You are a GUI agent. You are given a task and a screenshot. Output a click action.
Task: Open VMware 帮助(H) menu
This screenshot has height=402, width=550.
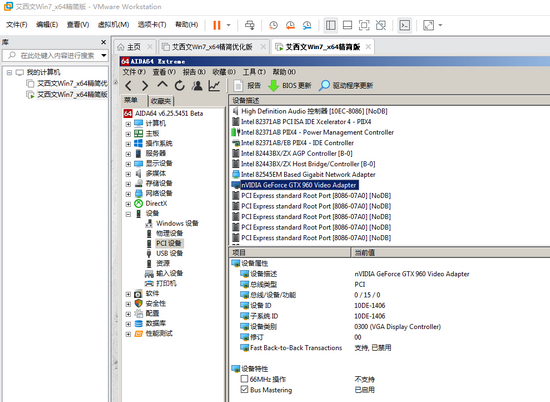[x=187, y=25]
